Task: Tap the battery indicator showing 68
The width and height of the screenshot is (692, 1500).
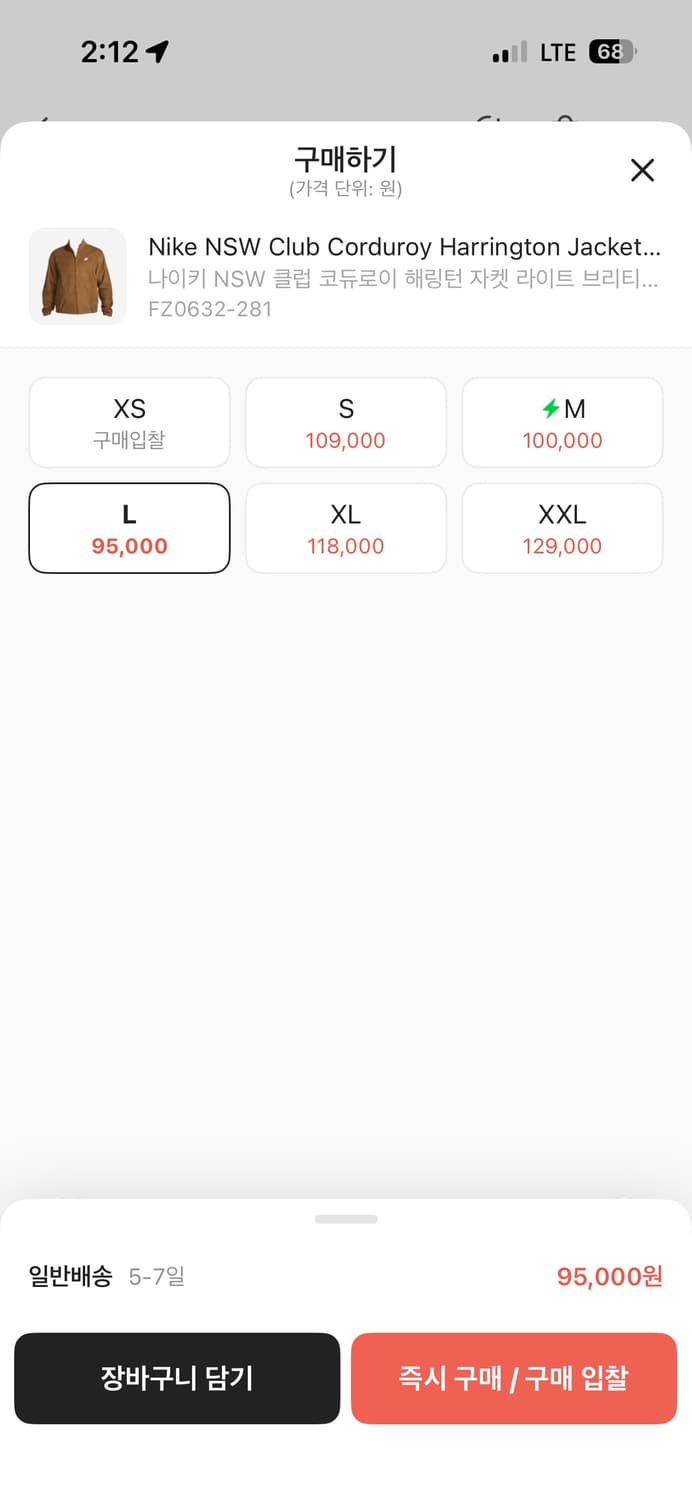Action: 612,52
